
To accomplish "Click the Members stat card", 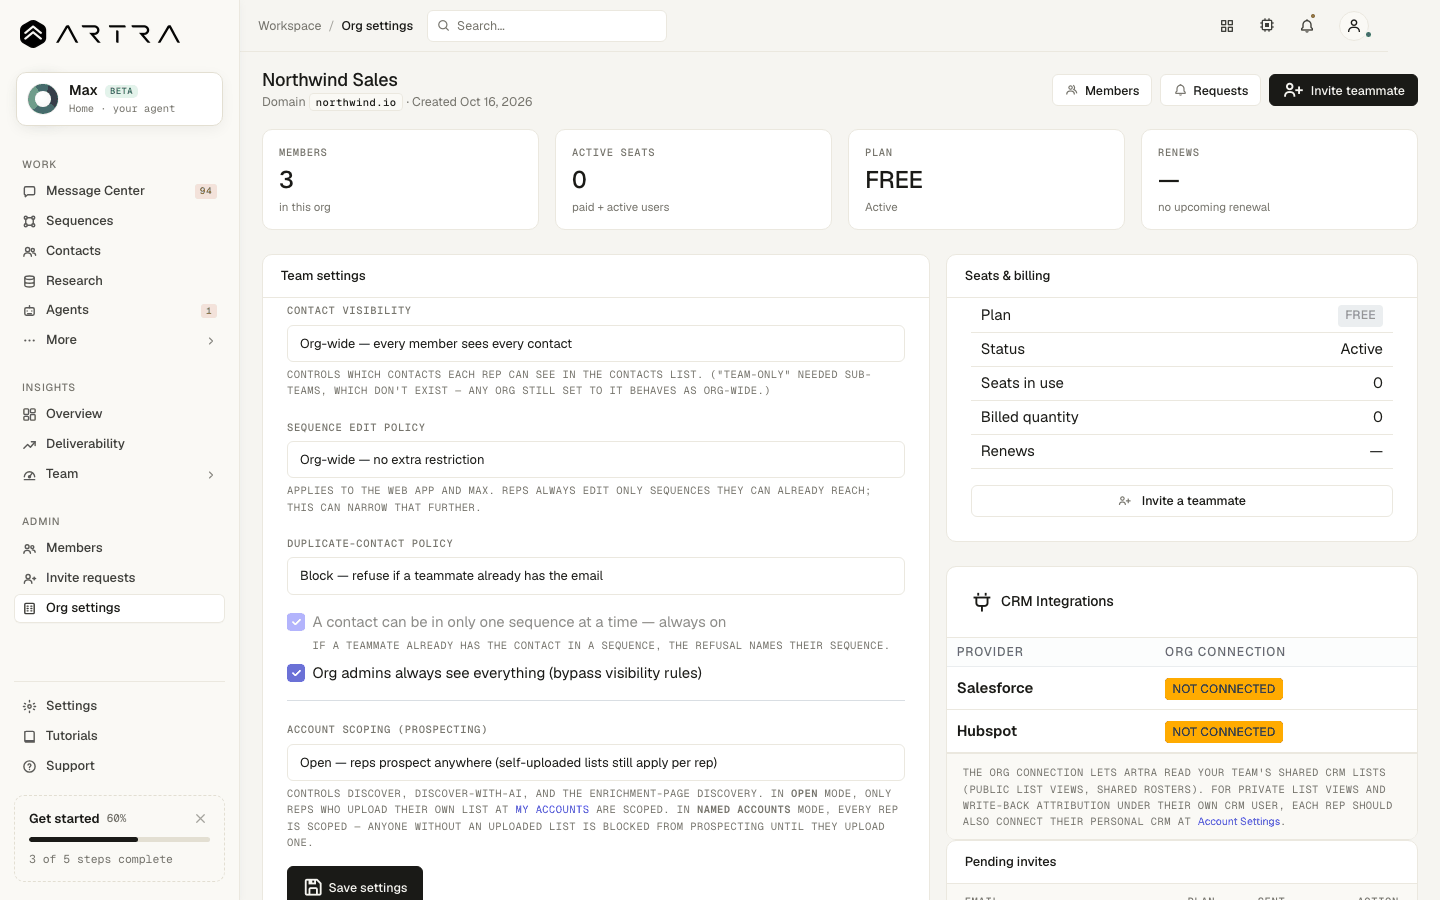I will 400,180.
